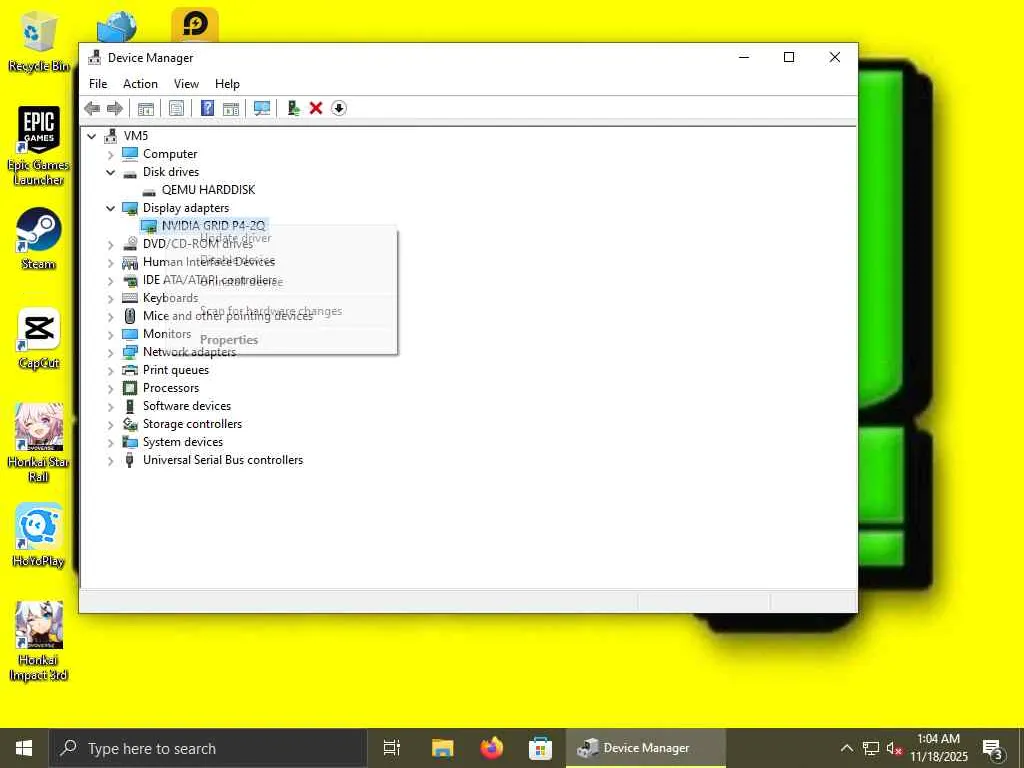Screen dimensions: 1024x768
Task: Open the notification center icon
Action: (x=993, y=748)
